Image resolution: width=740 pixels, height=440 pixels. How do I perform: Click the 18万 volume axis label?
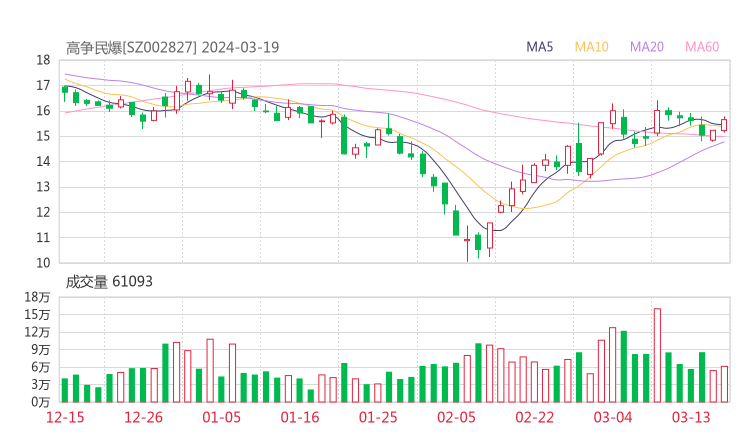[x=37, y=297]
